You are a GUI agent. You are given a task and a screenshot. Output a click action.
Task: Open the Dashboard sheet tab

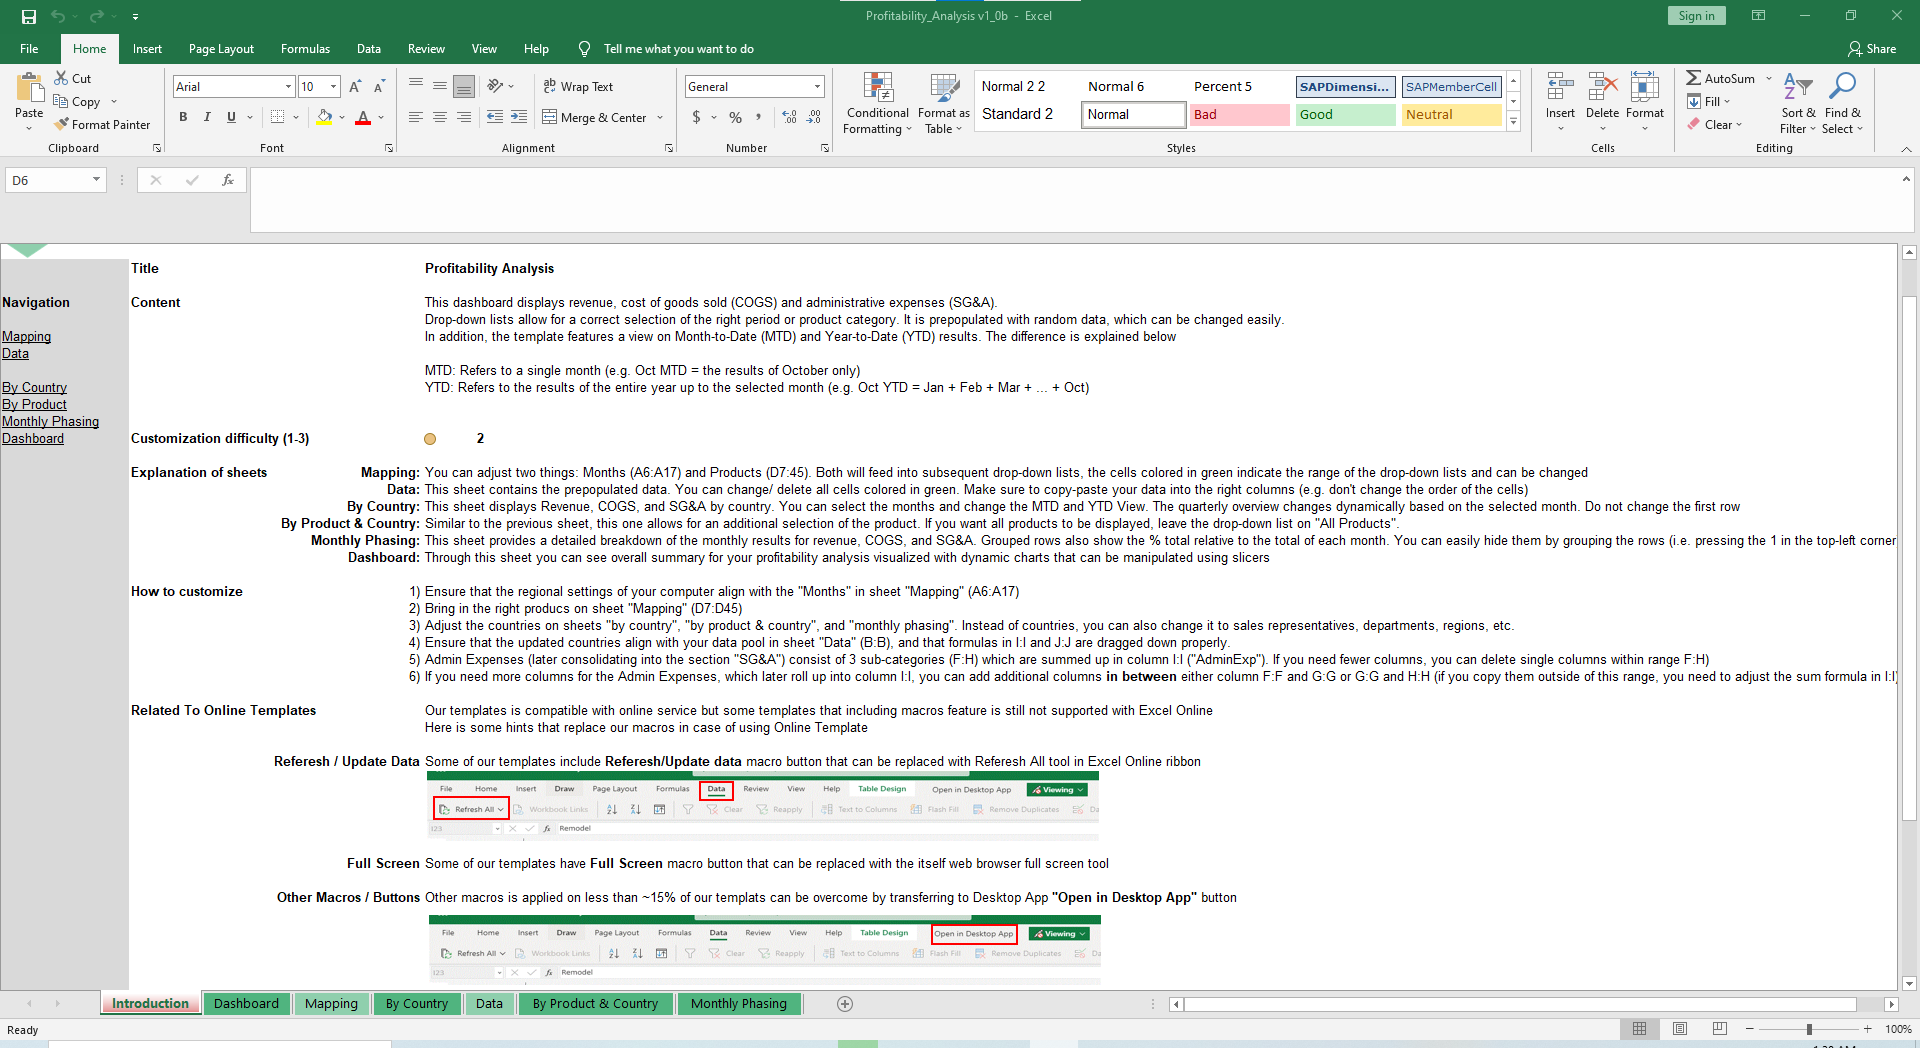(246, 1004)
